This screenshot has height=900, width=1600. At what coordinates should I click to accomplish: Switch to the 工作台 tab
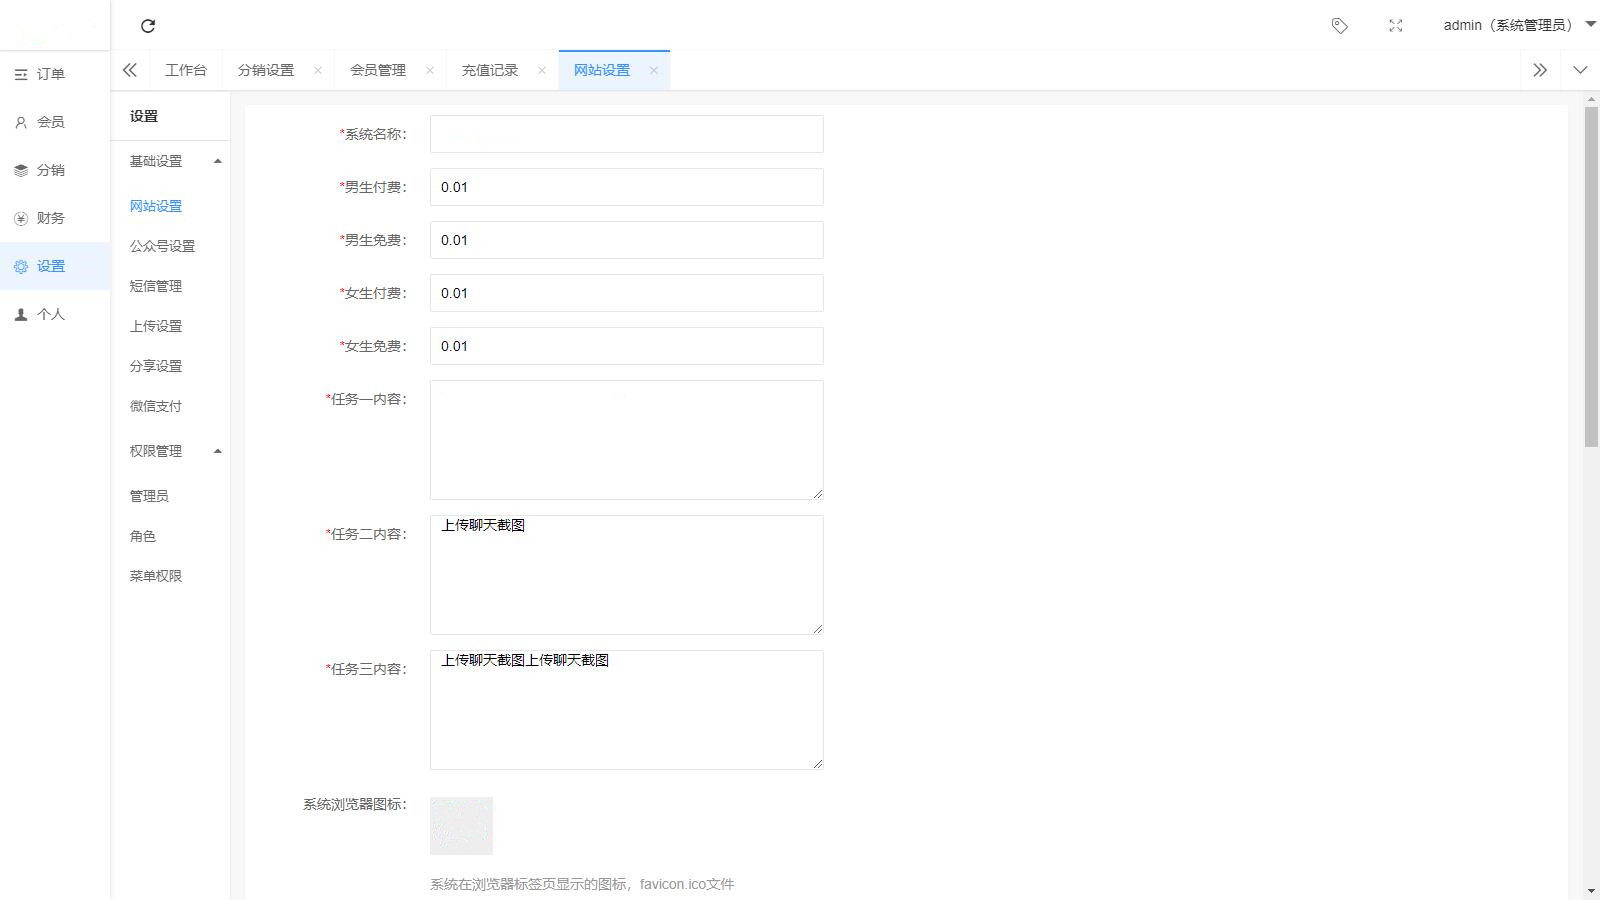pos(186,70)
